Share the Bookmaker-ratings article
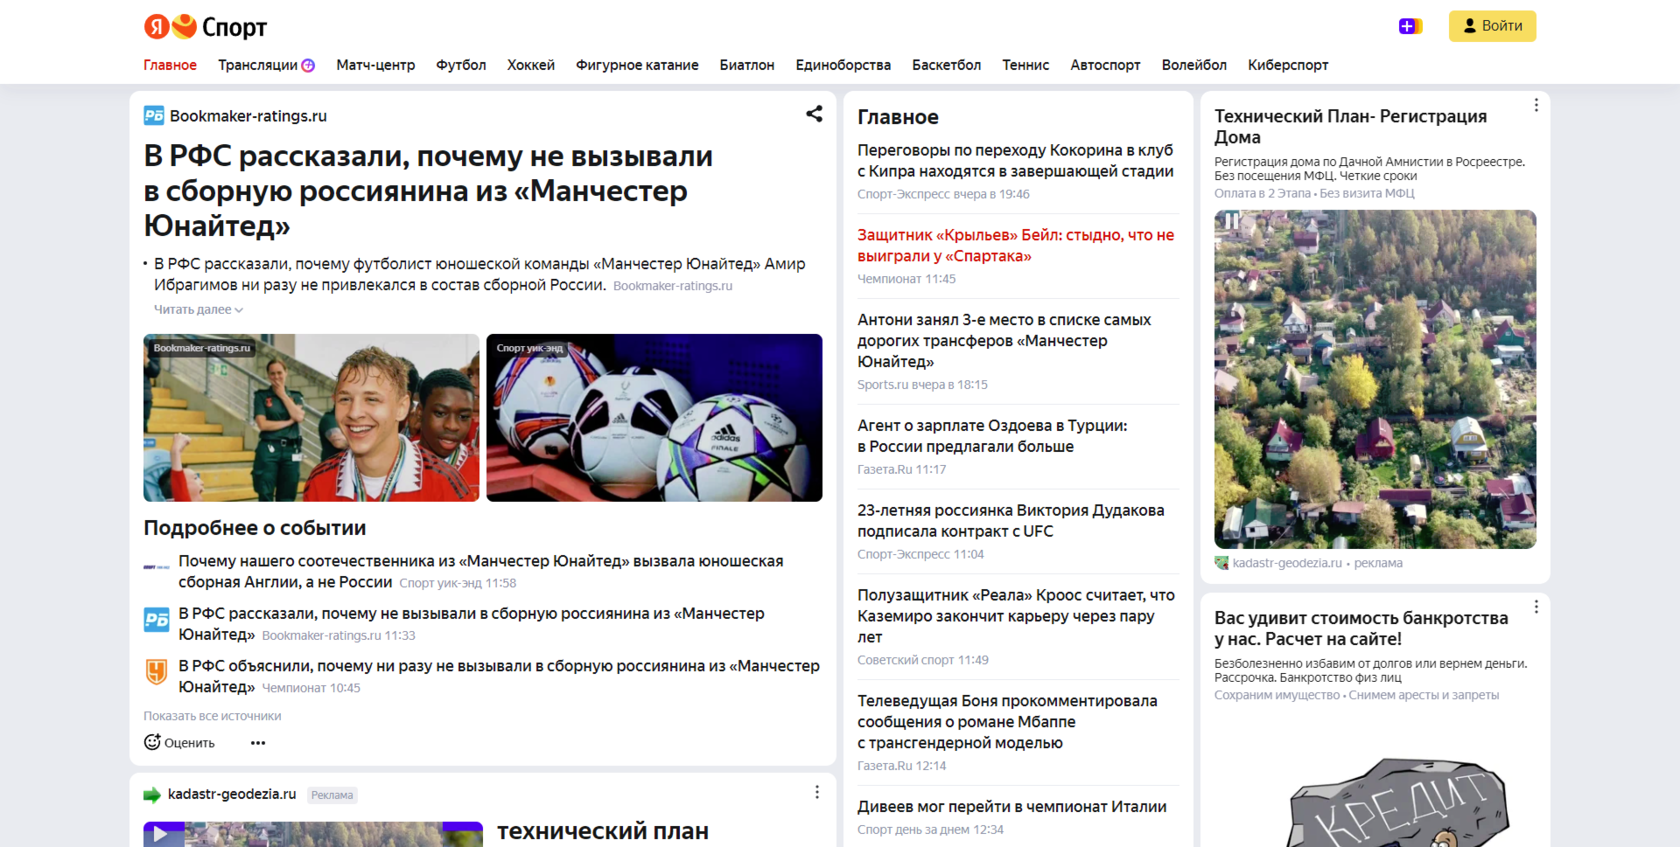Screen dimensions: 1680x847 click(x=814, y=114)
